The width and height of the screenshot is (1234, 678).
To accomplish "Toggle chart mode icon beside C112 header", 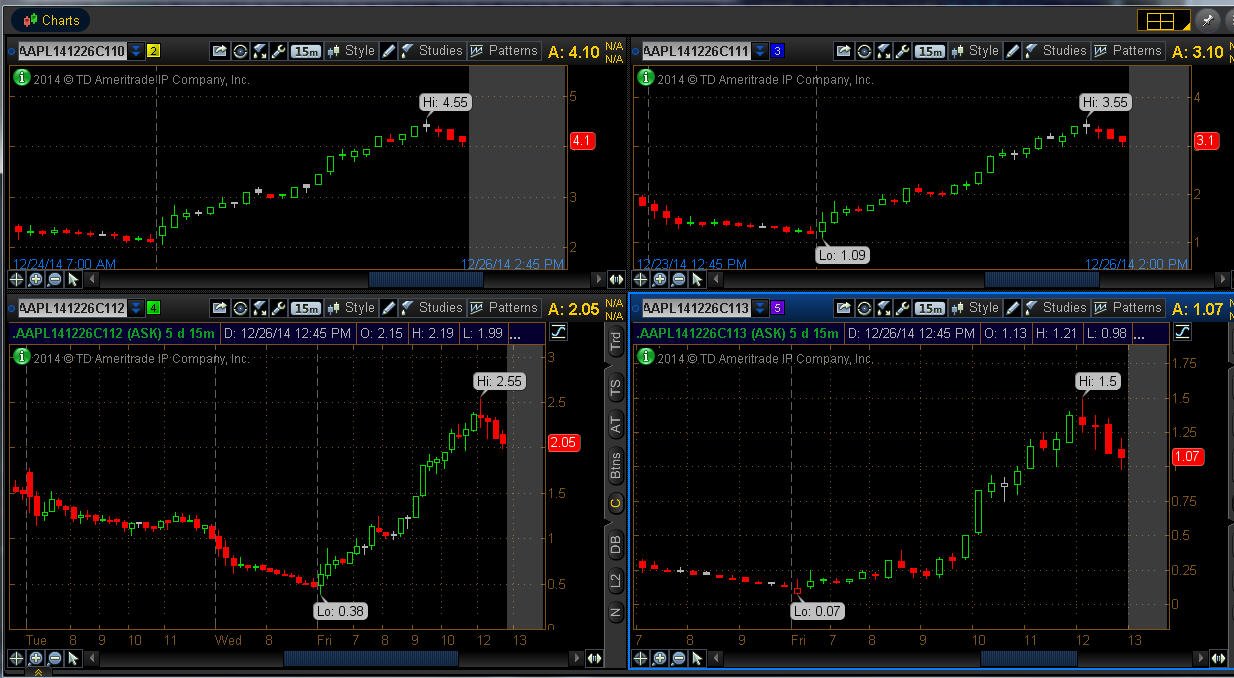I will click(558, 332).
